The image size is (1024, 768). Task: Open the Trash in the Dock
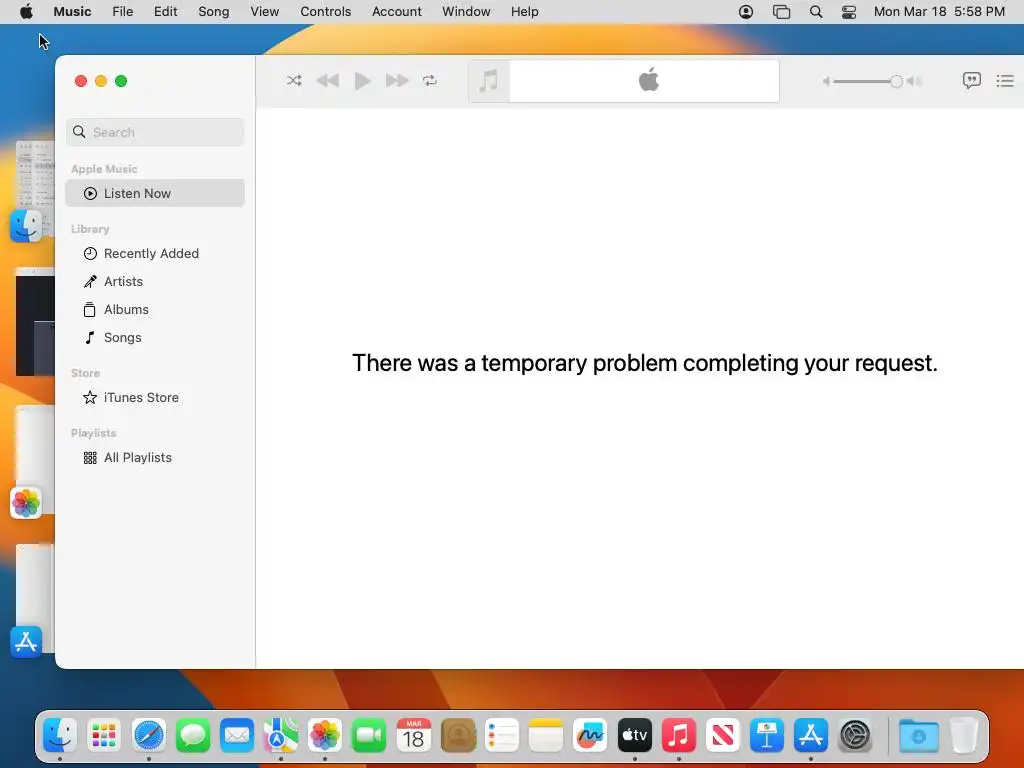(x=964, y=736)
